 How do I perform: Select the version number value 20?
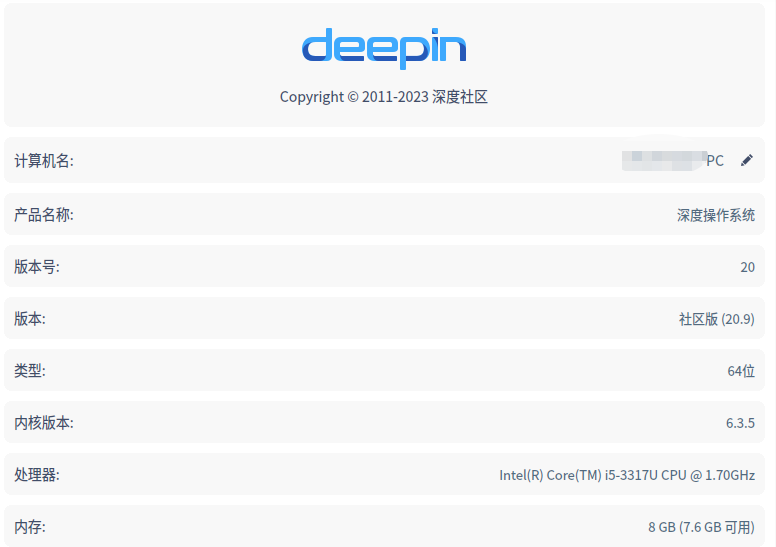pos(747,267)
